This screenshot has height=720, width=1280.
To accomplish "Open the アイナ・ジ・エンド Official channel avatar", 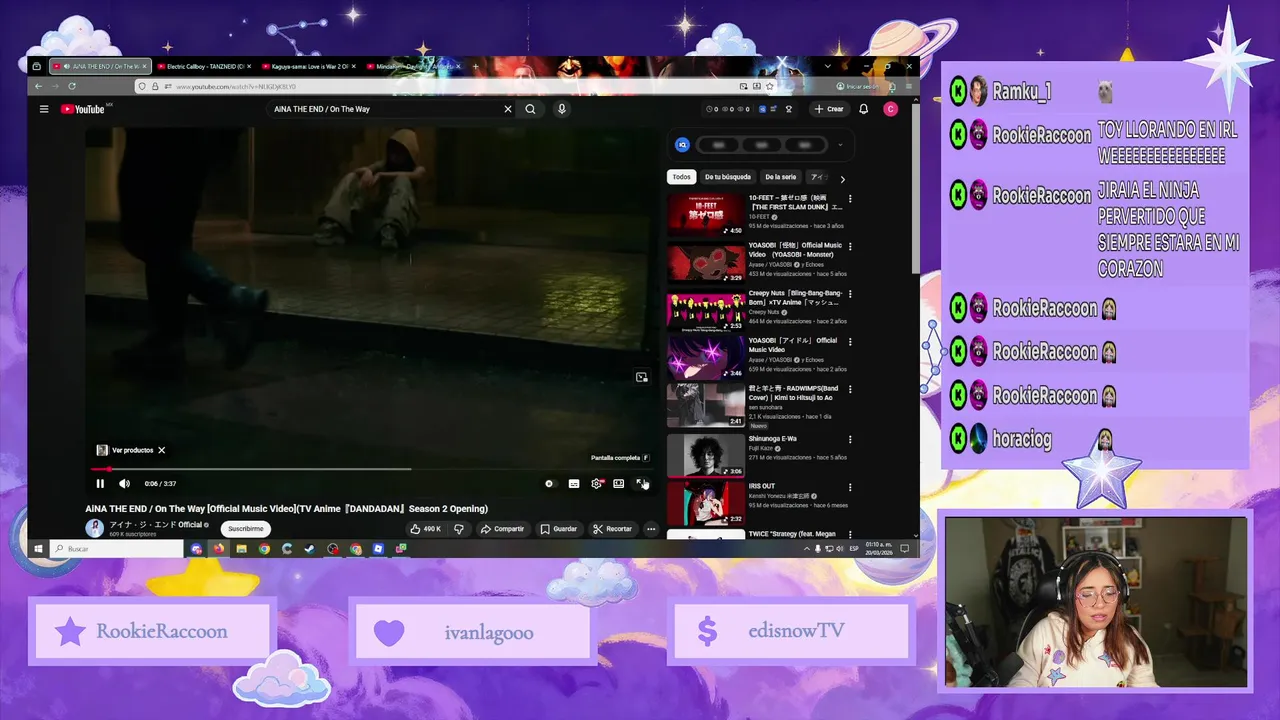I will [95, 528].
